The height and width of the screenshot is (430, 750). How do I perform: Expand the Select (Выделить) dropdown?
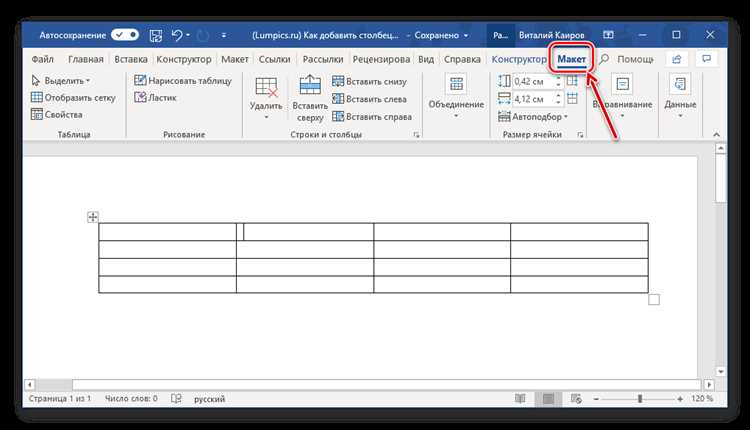pyautogui.click(x=61, y=80)
